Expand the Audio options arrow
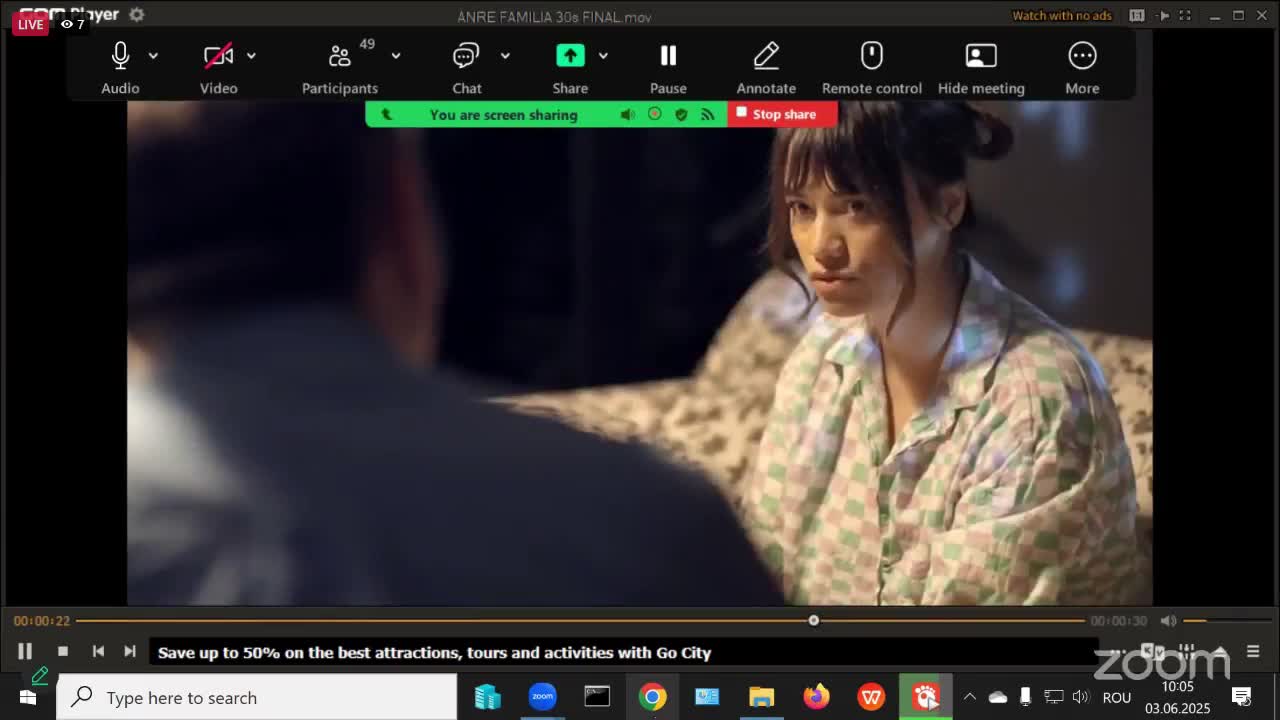 click(153, 56)
